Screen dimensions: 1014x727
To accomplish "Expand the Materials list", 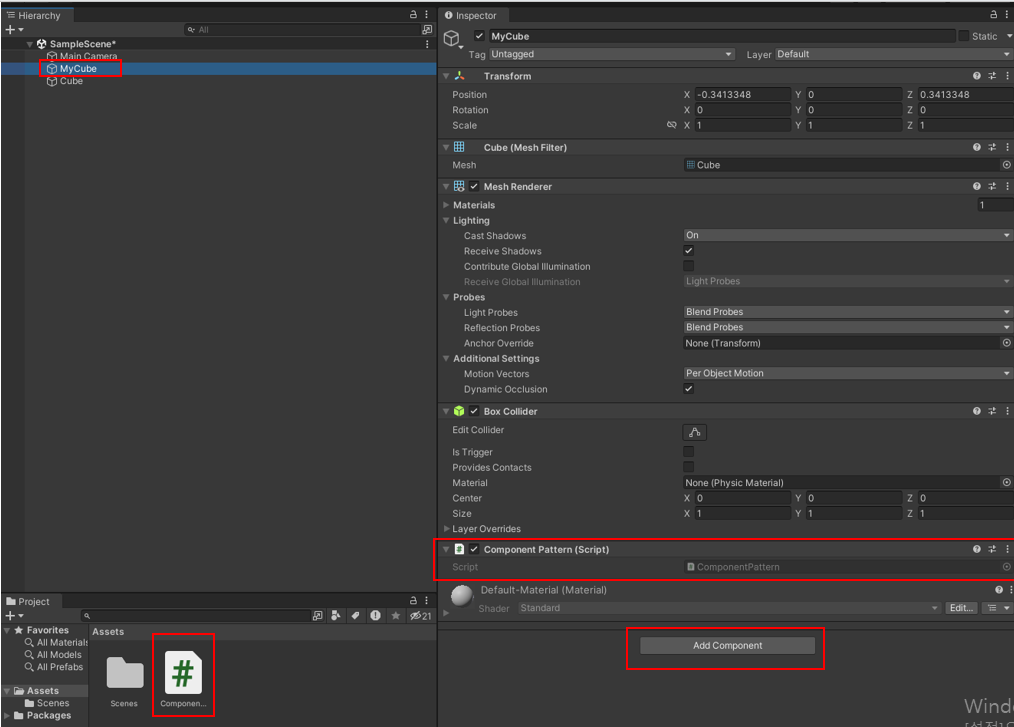I will click(446, 205).
